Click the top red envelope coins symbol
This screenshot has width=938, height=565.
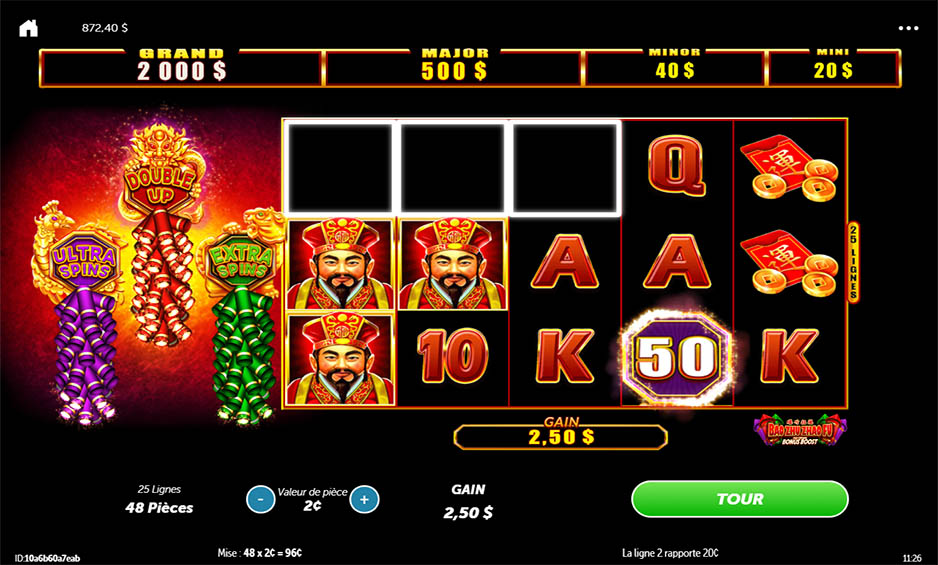point(790,167)
